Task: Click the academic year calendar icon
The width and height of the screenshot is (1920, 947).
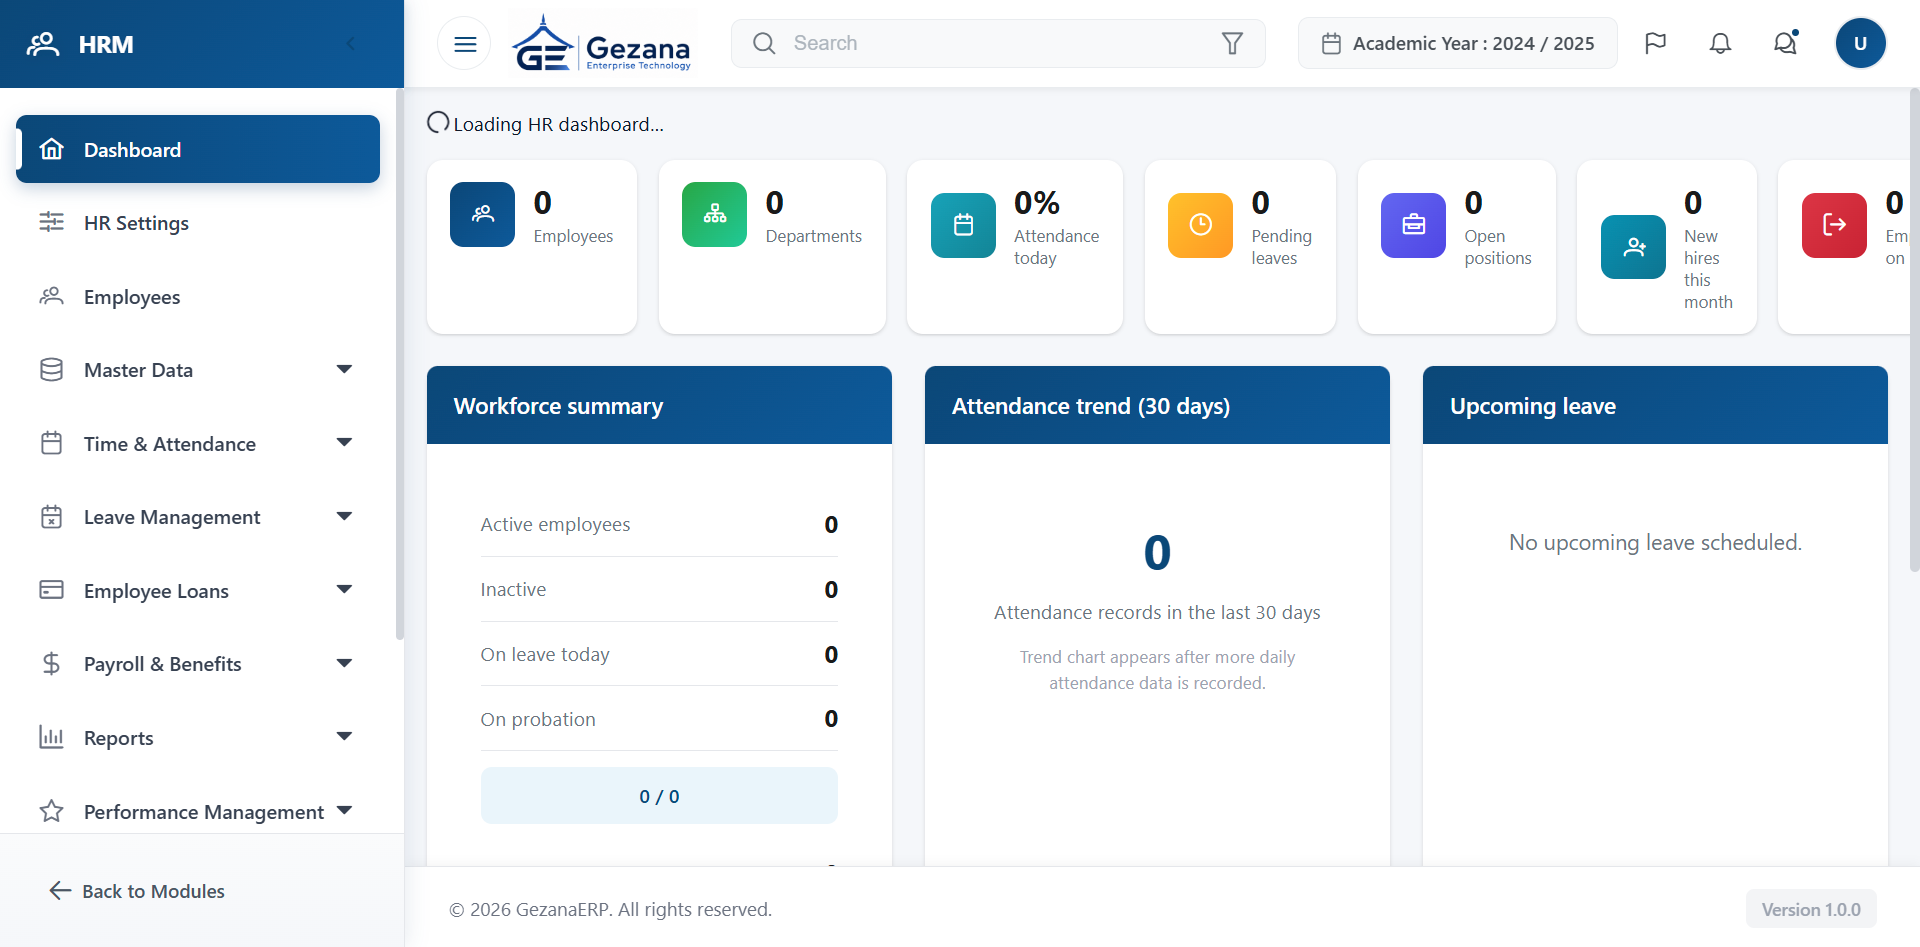Action: click(x=1331, y=43)
